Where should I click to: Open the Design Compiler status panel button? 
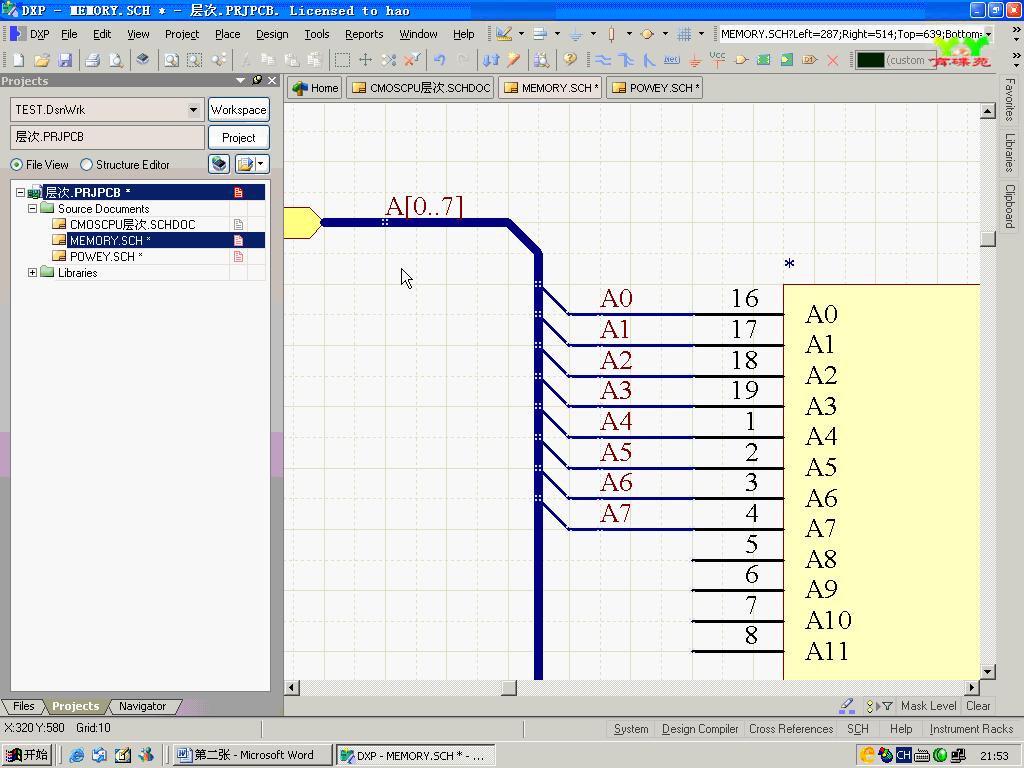[699, 729]
